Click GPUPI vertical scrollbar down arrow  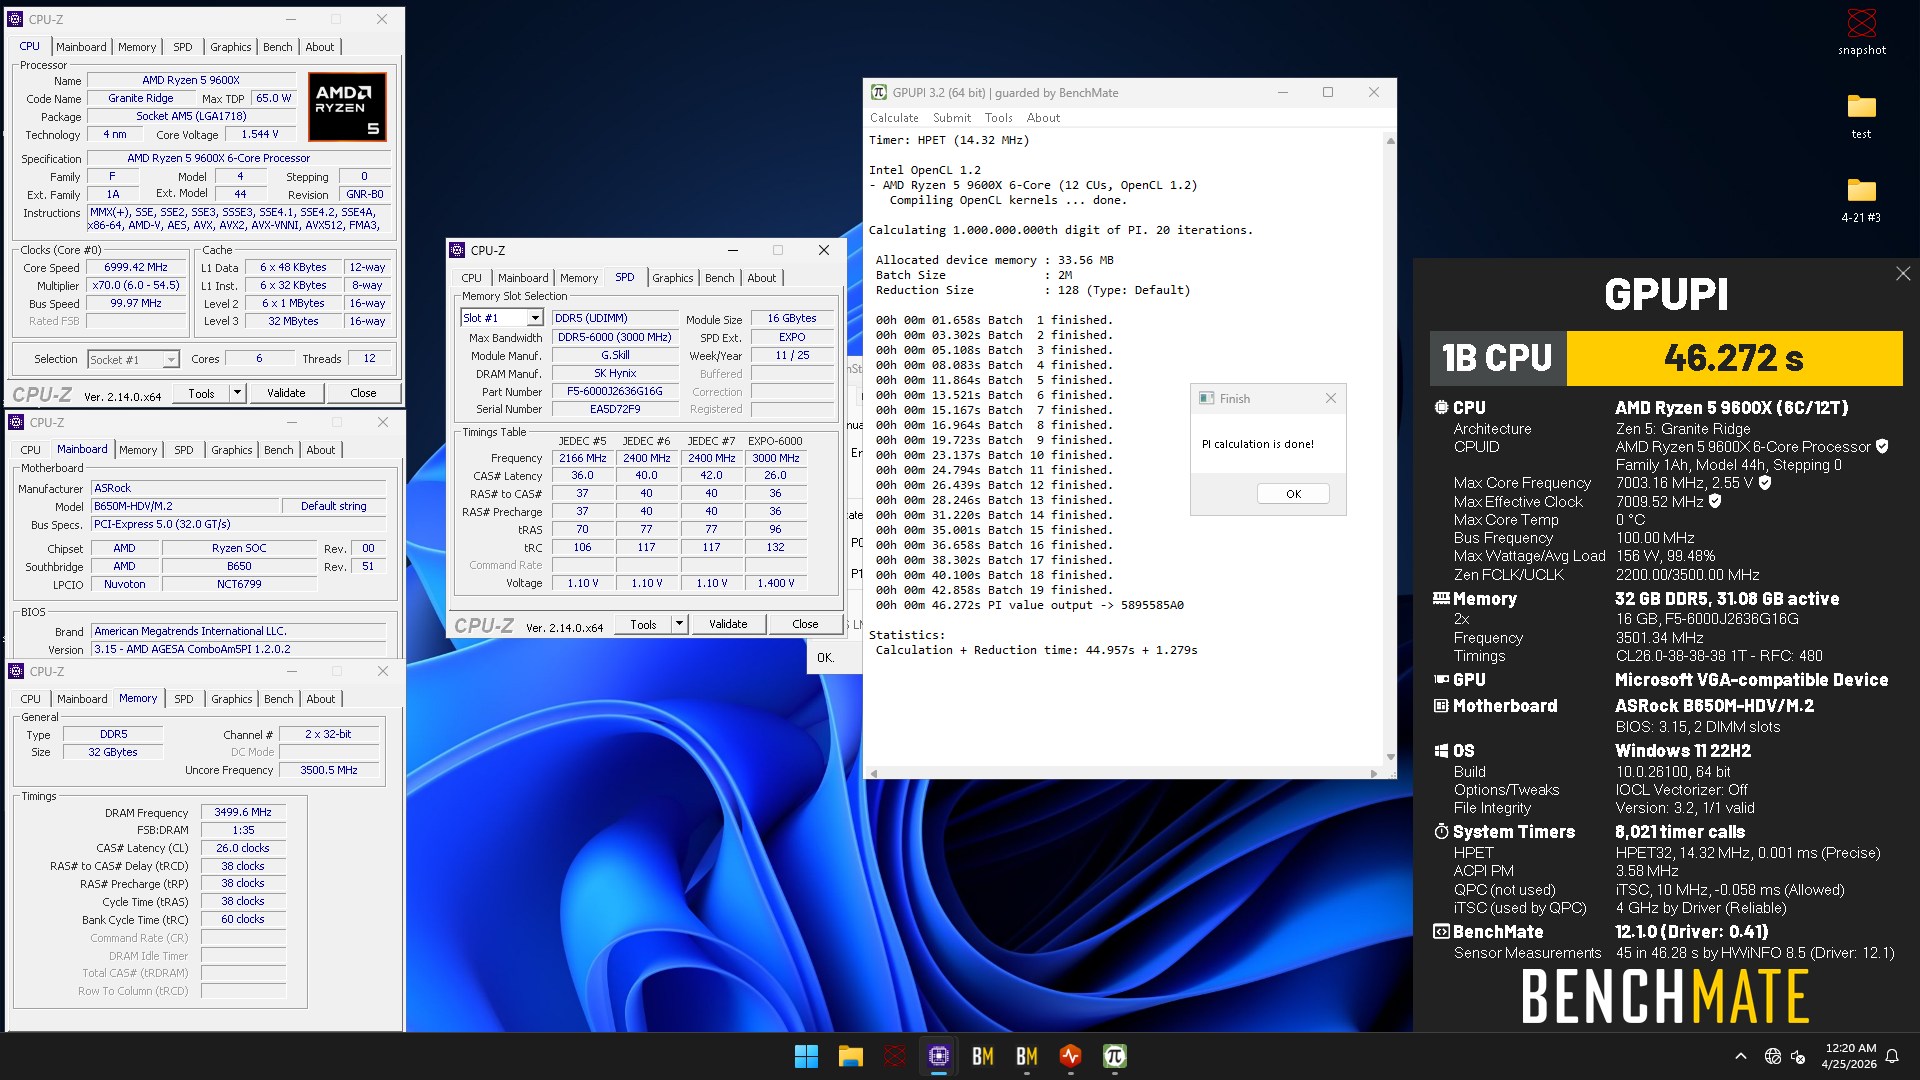[x=1390, y=757]
